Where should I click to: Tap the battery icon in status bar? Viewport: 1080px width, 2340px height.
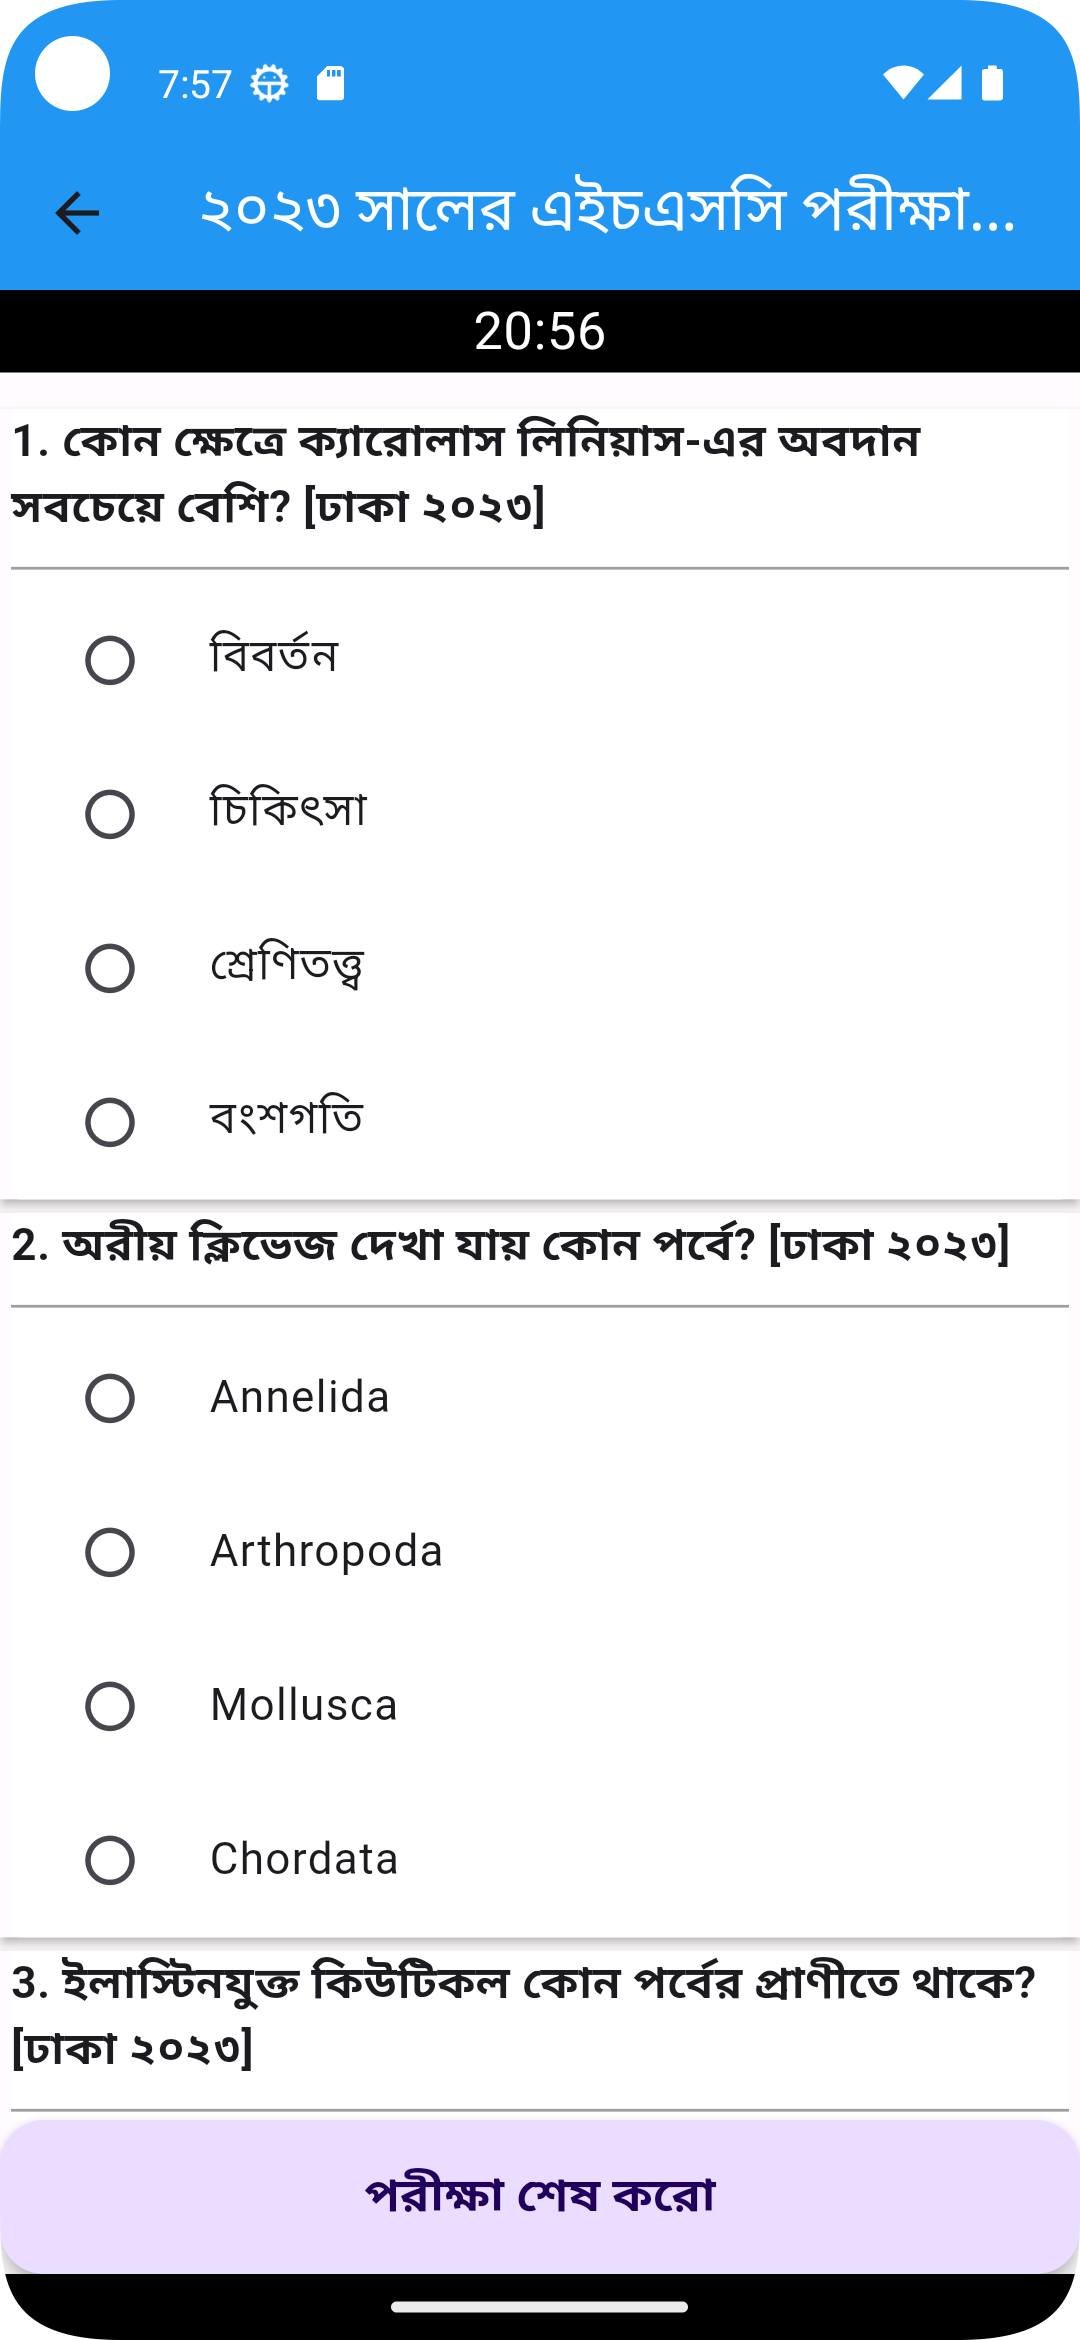992,84
